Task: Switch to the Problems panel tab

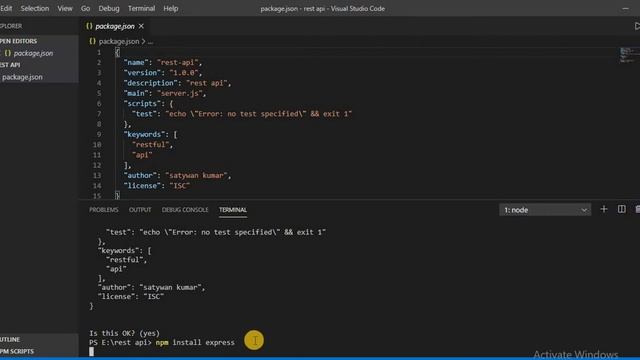Action: 104,210
